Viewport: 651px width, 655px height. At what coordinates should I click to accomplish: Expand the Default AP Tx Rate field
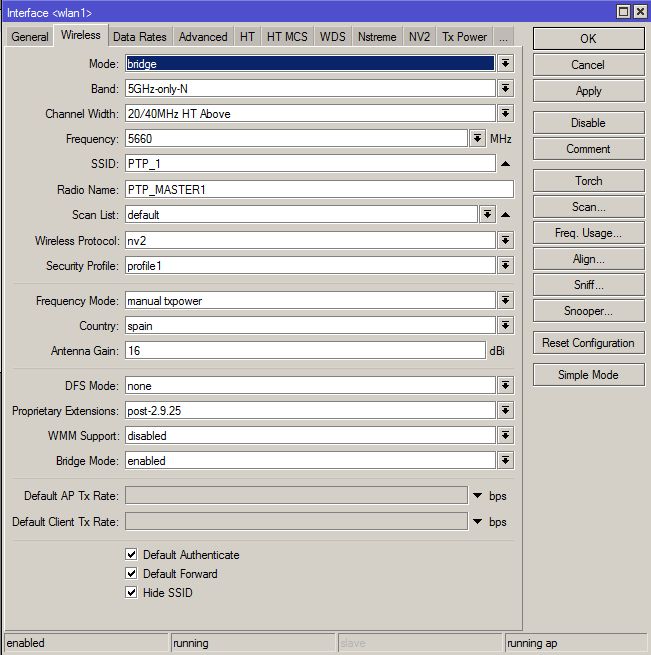click(478, 495)
